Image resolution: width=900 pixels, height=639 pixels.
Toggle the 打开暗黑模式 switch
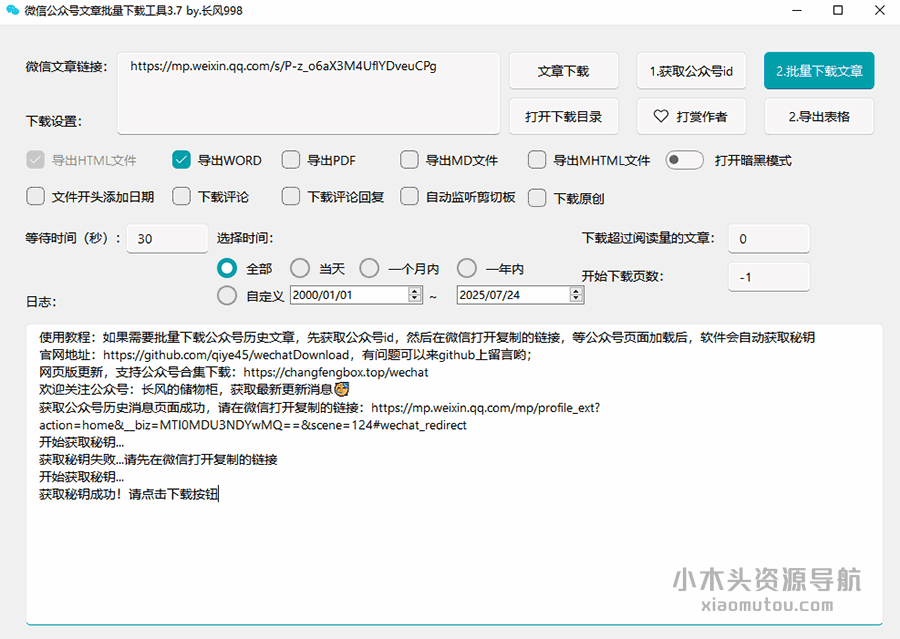click(x=684, y=160)
